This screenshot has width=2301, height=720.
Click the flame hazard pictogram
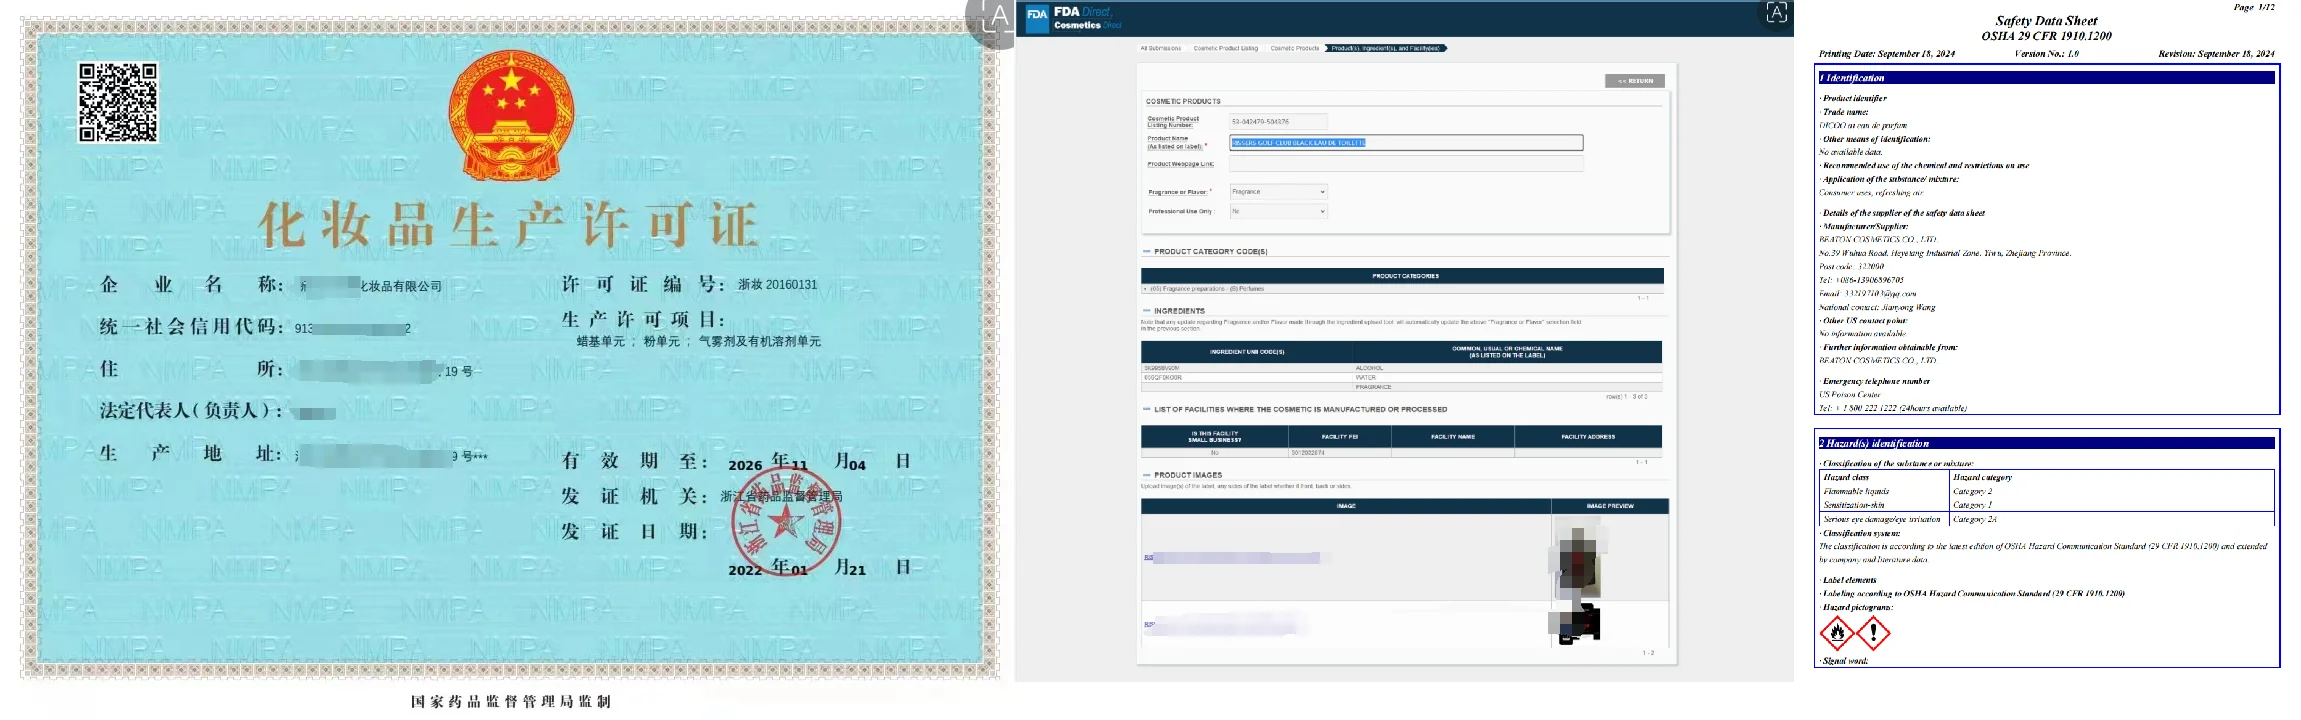click(1836, 632)
